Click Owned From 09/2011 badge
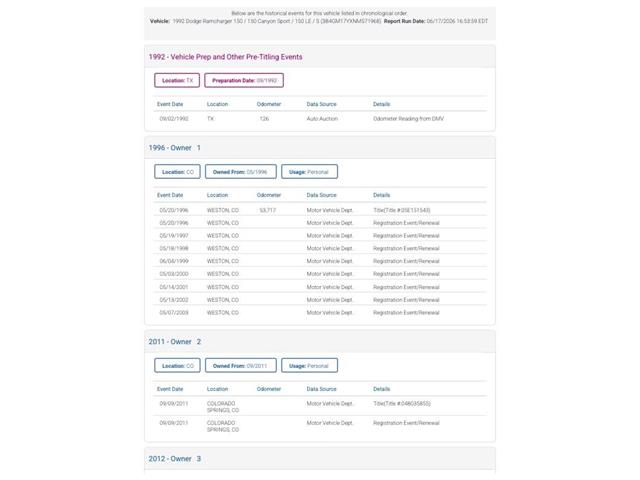Viewport: 640px width, 480px height. point(240,366)
